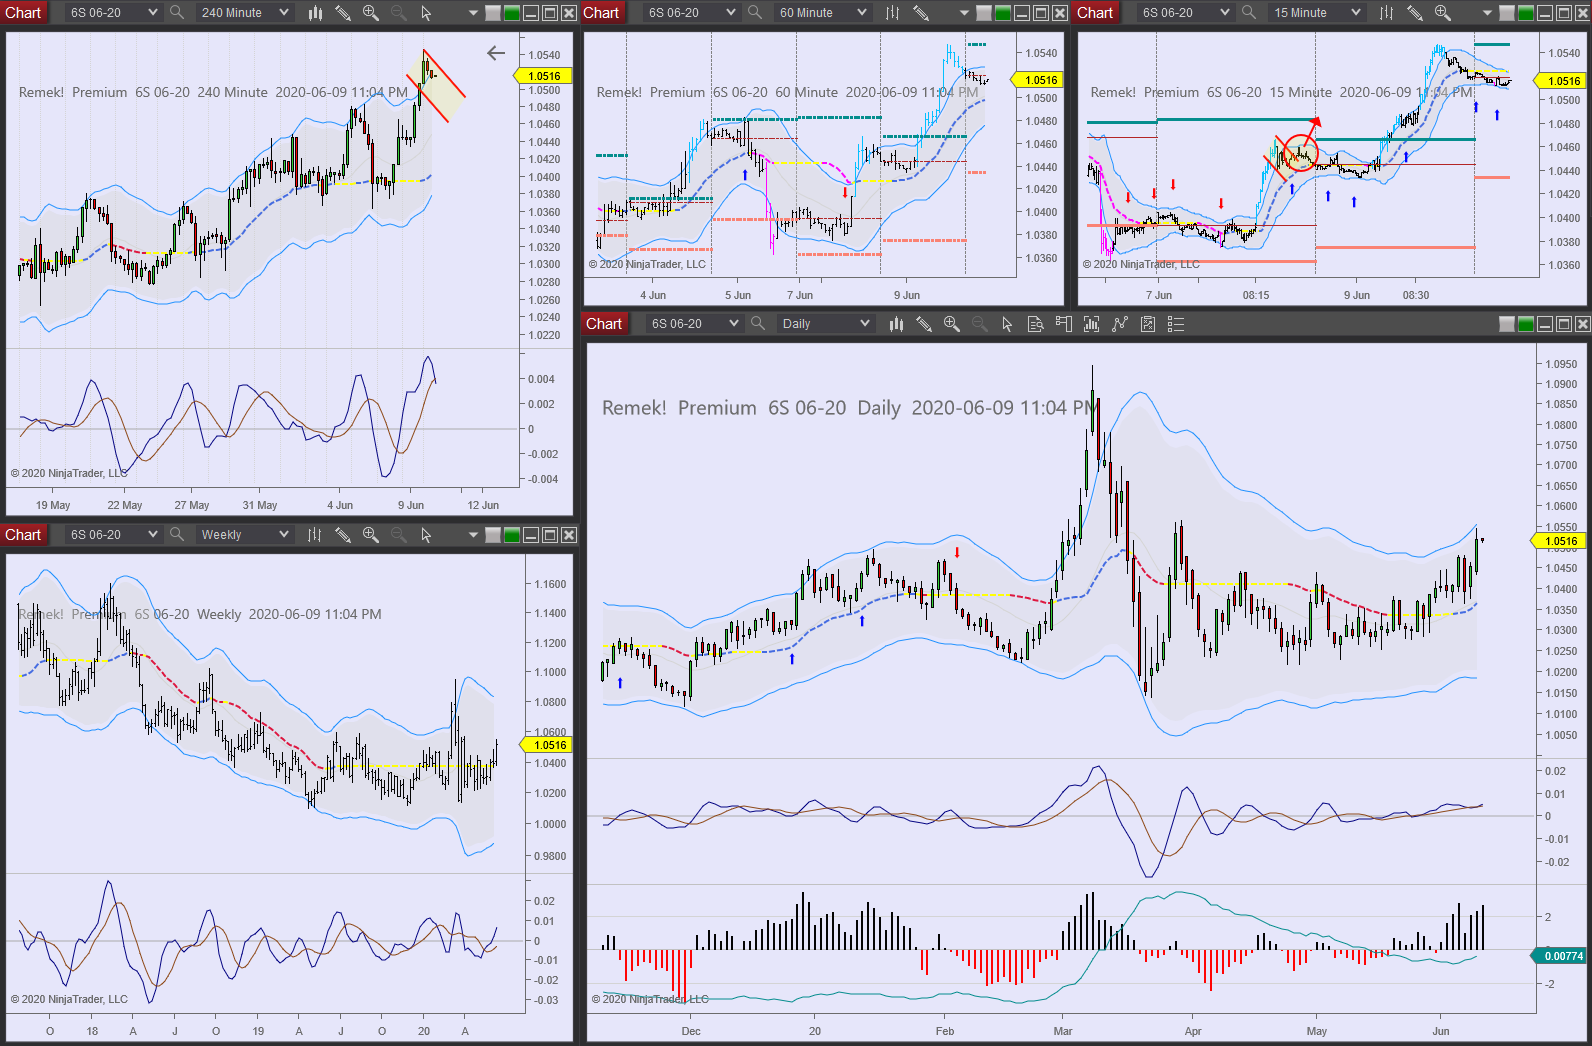Click green link square in 240 Minute chart
The image size is (1592, 1046).
pos(512,13)
